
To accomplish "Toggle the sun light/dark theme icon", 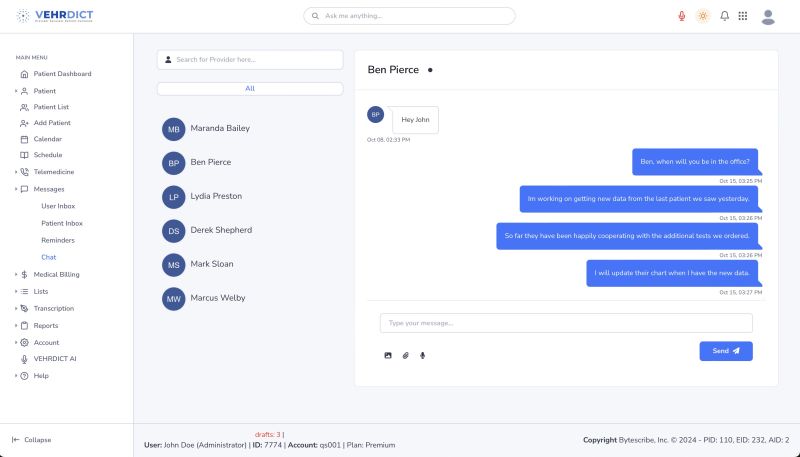I will [x=703, y=16].
